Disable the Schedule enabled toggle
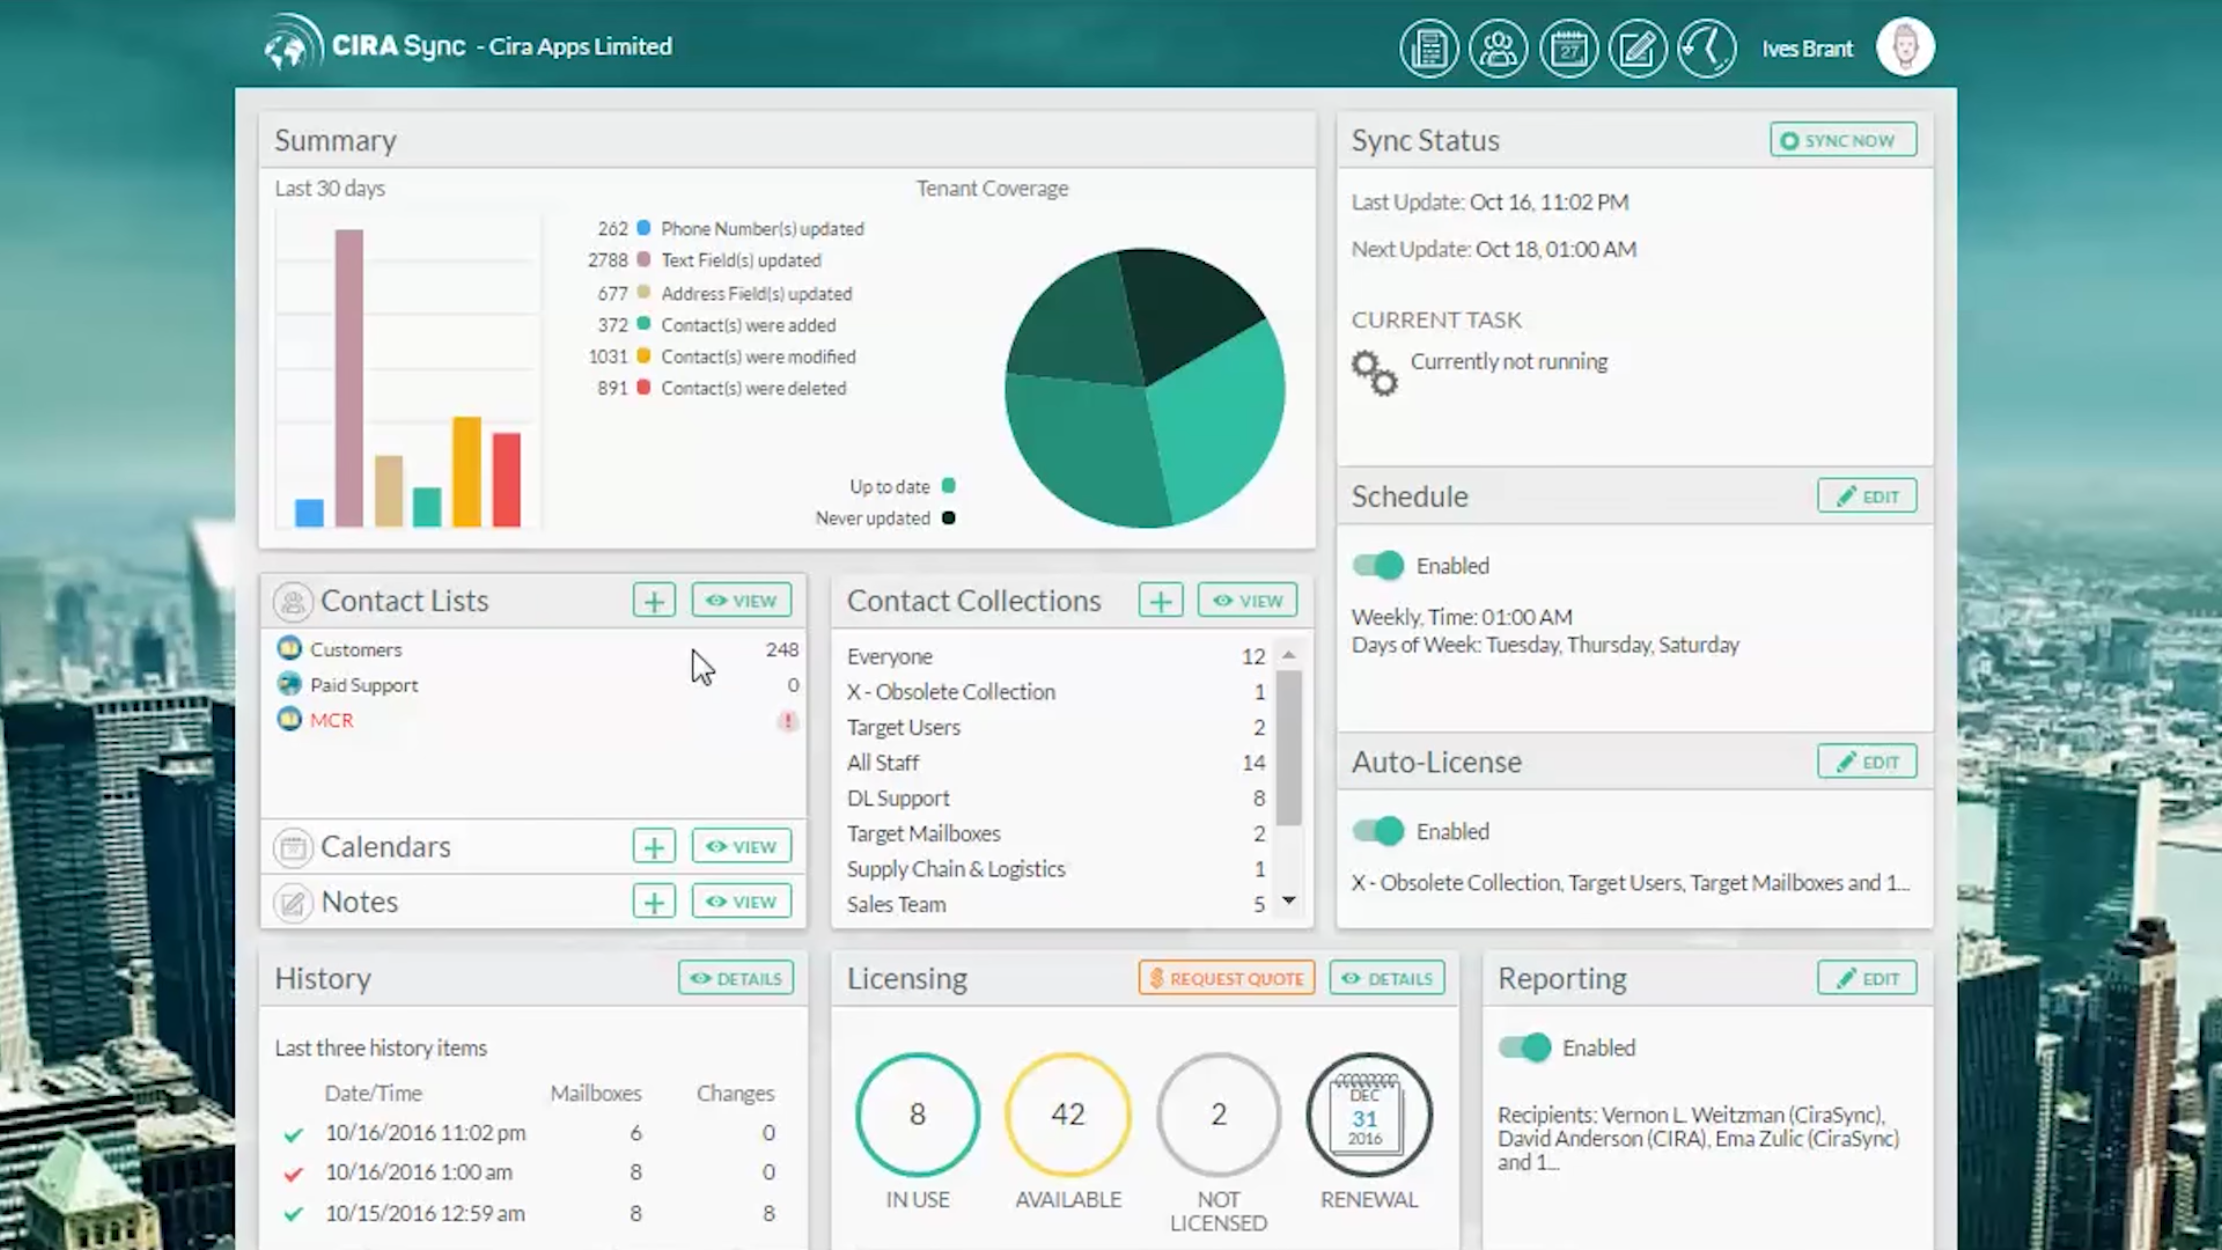 (1379, 566)
